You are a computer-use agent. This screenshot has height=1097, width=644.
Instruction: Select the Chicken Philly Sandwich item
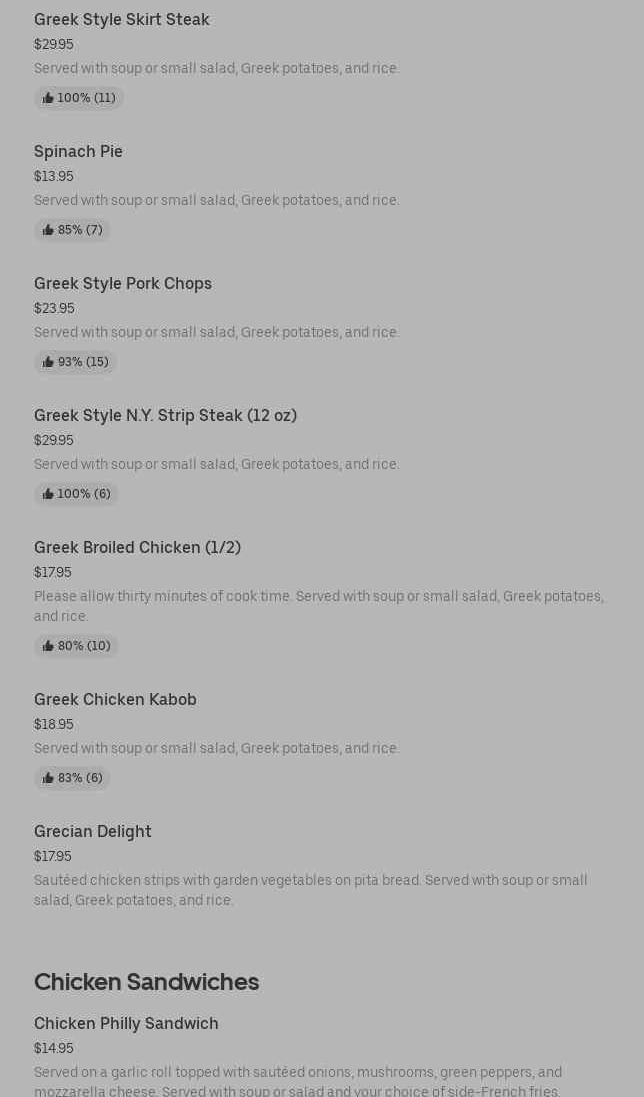click(126, 1024)
